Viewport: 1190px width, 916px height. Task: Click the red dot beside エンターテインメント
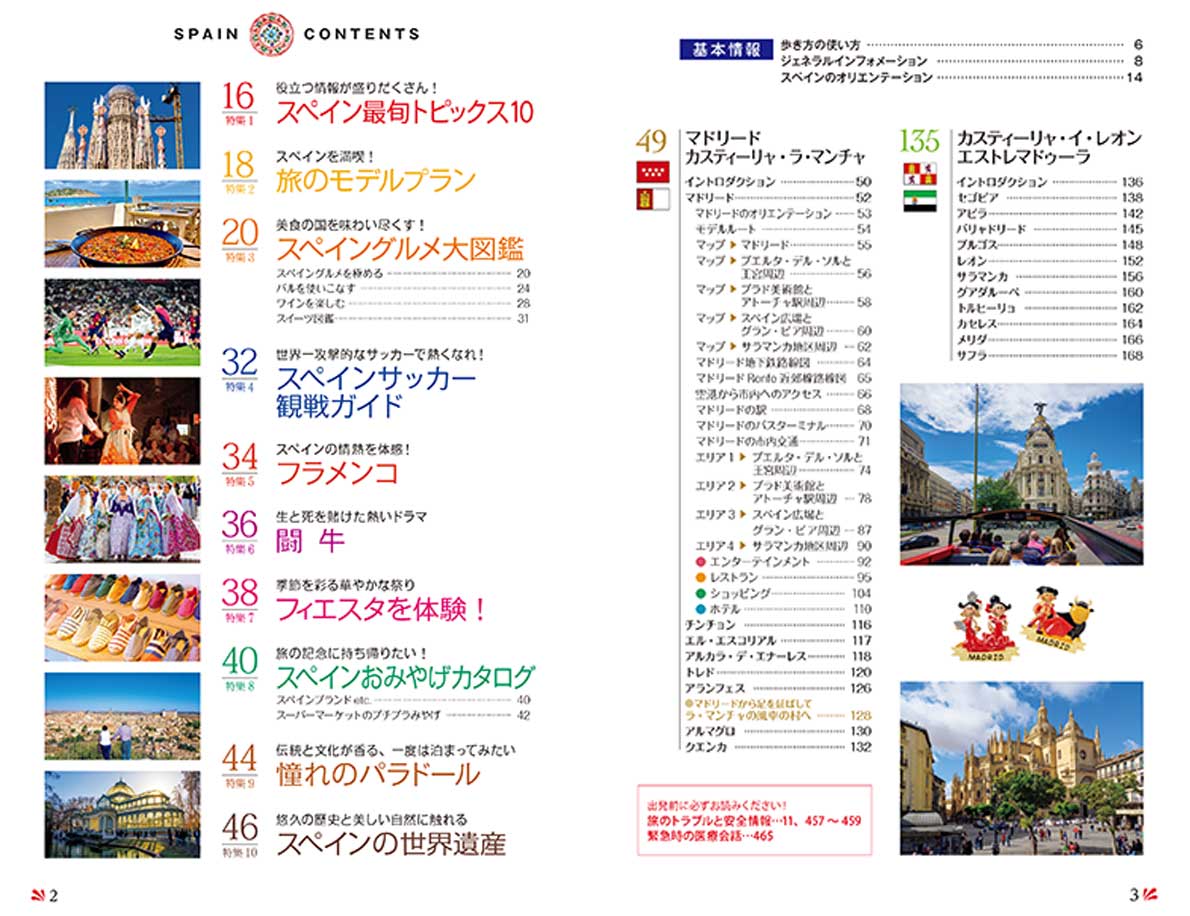pos(701,562)
